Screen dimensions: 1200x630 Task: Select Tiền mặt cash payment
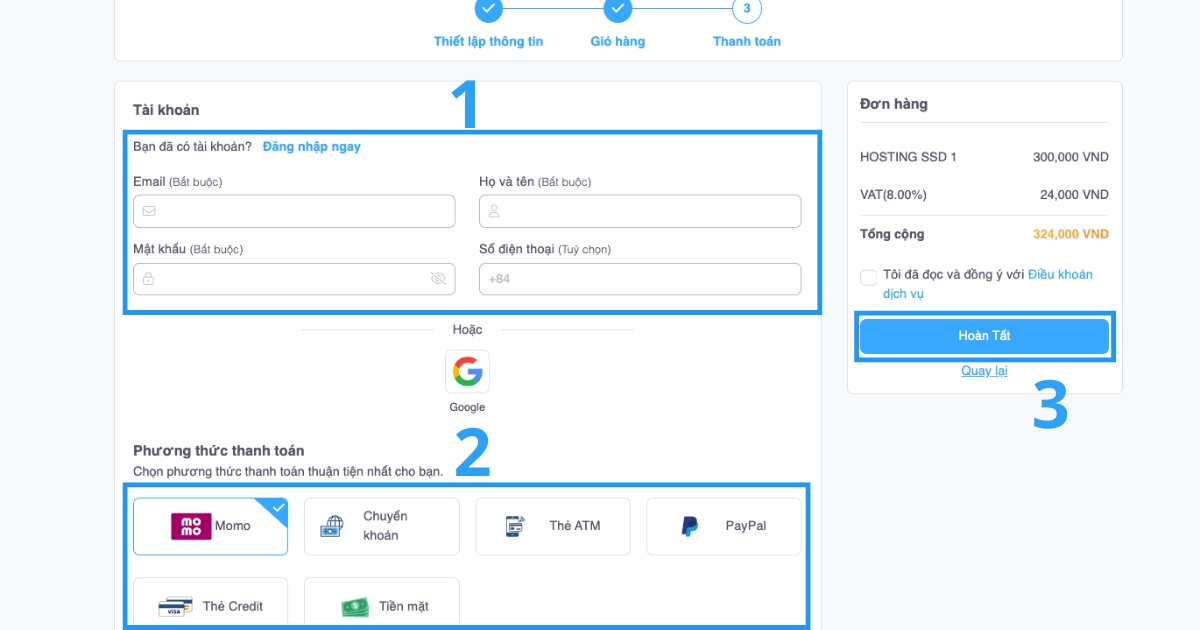click(x=381, y=605)
